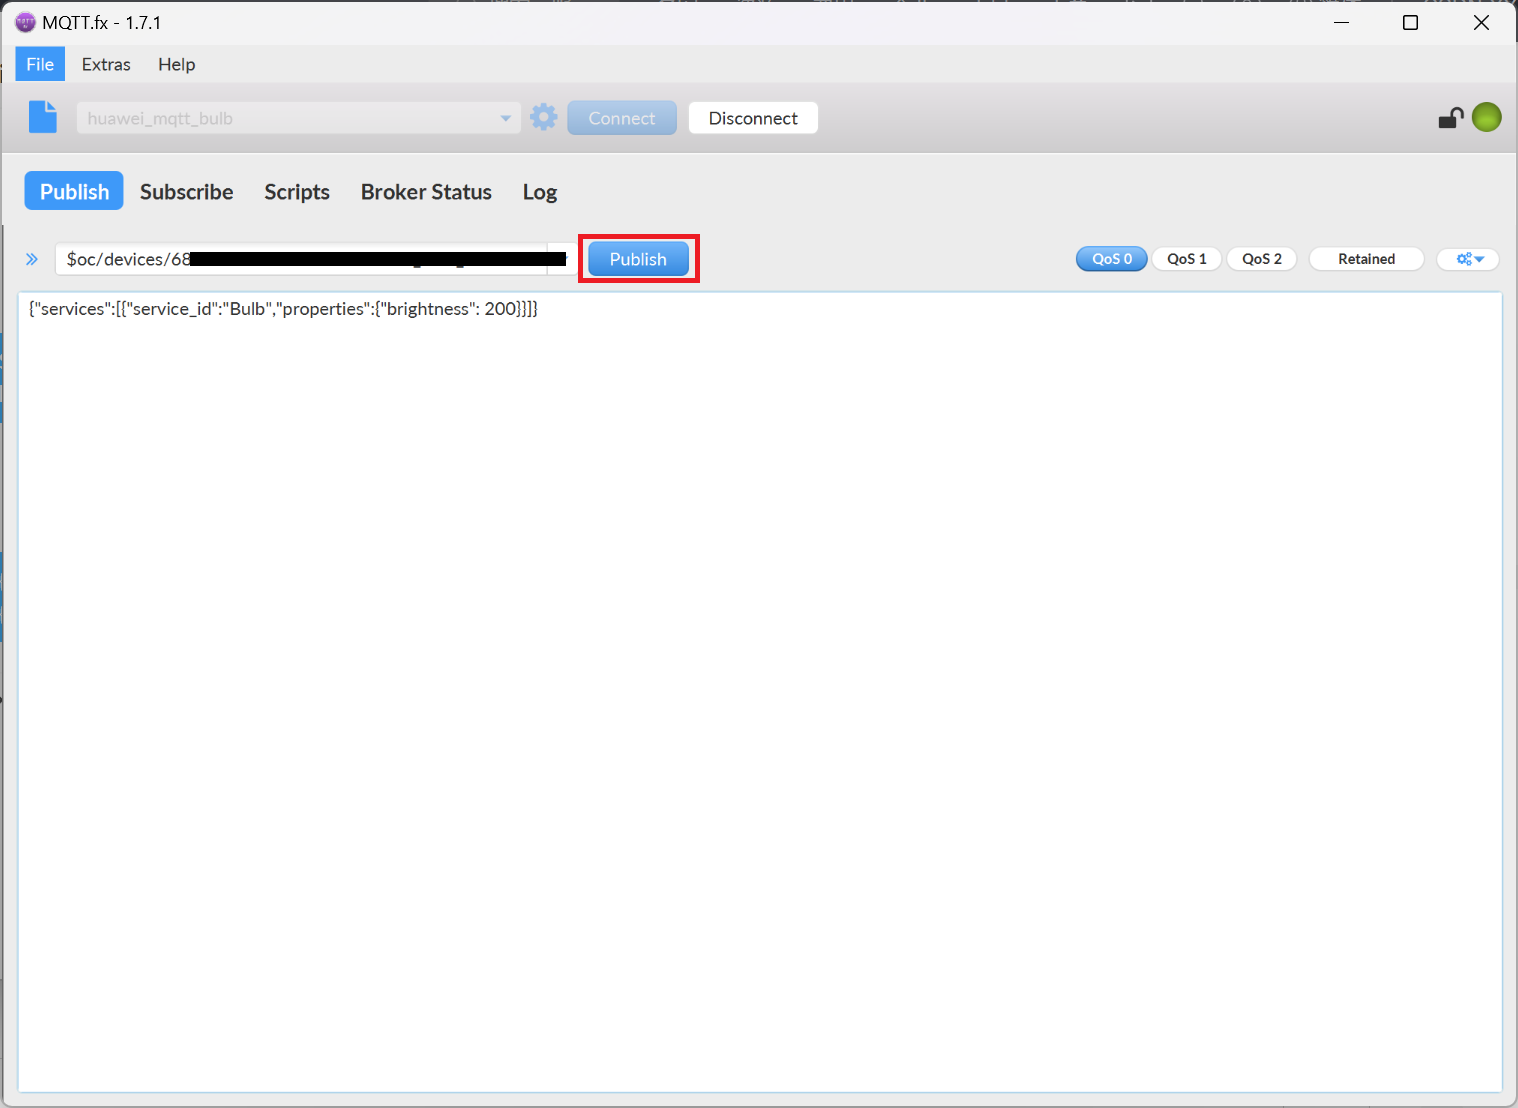Maximize the MQTT.fx window
1518x1108 pixels.
point(1410,22)
